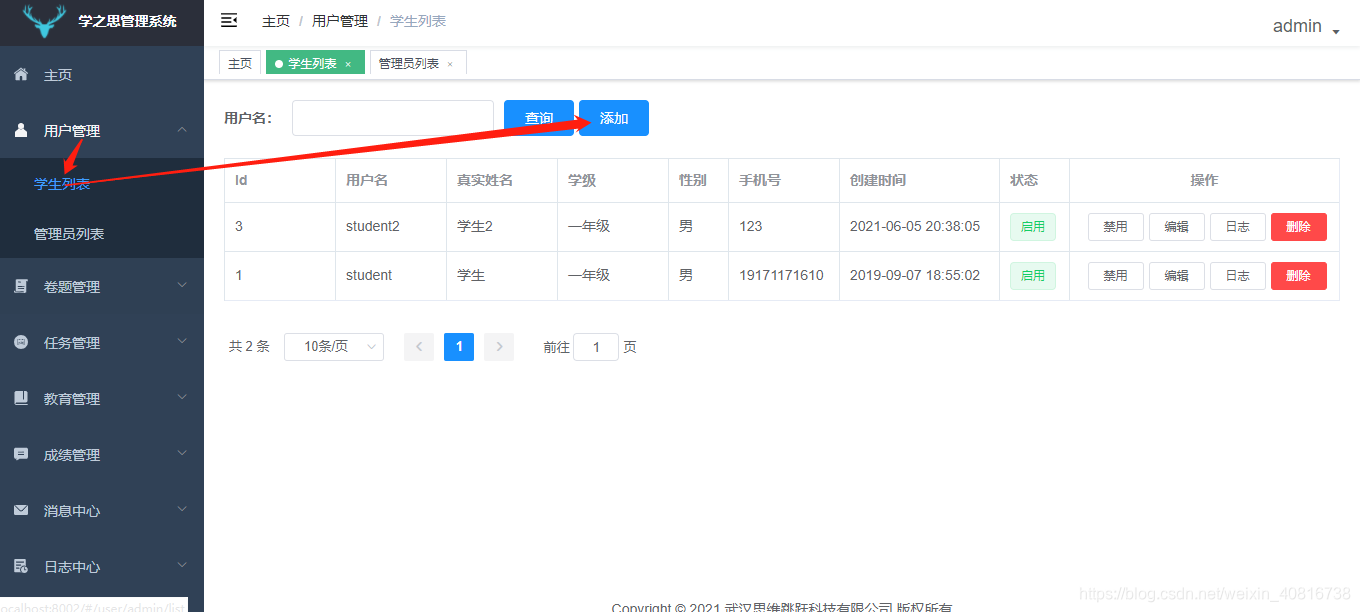Click the home icon beside 主页

(x=21, y=74)
